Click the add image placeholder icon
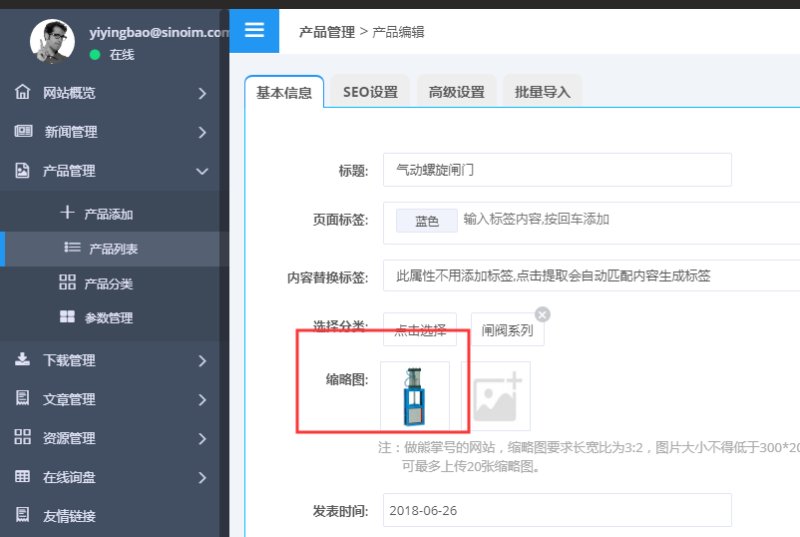The height and width of the screenshot is (537, 800). pos(496,396)
